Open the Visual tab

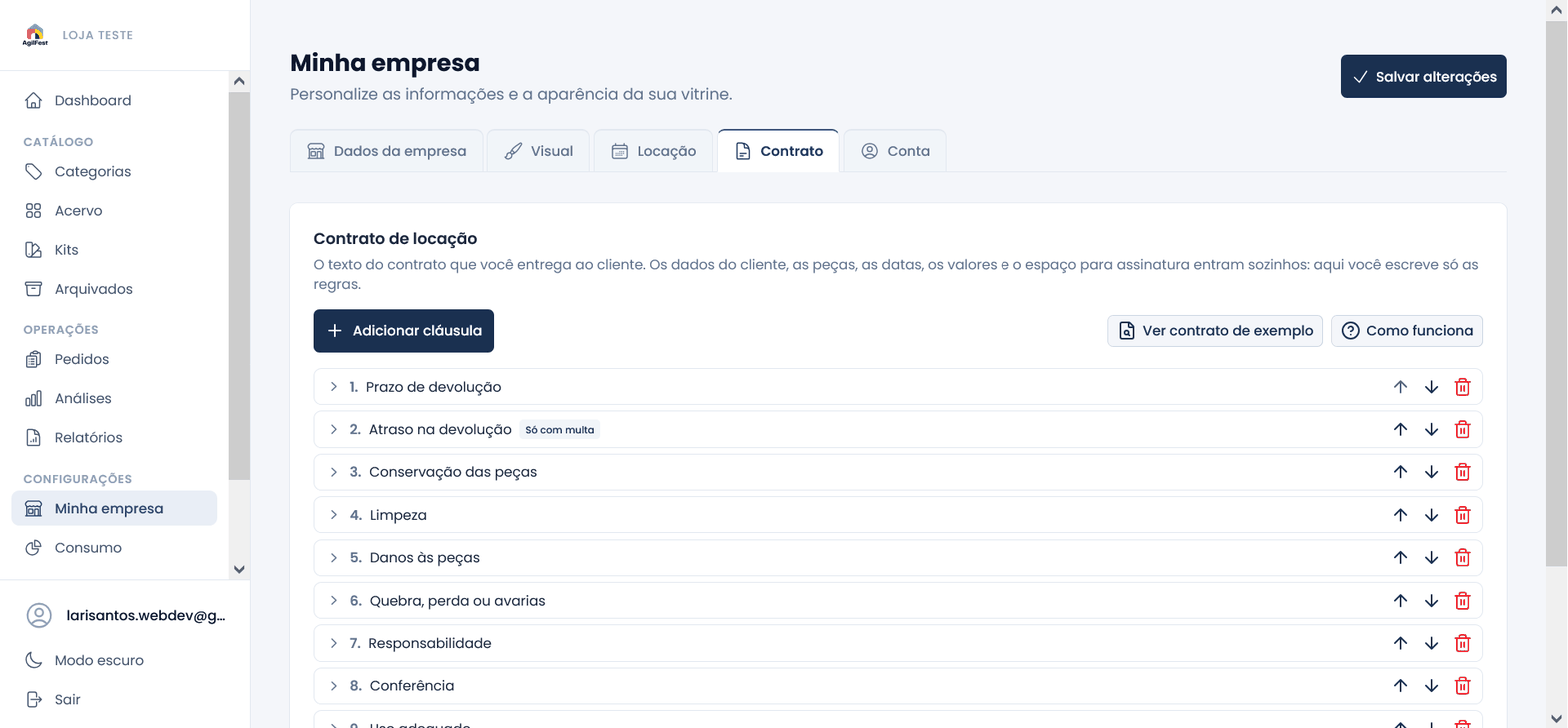(x=538, y=151)
